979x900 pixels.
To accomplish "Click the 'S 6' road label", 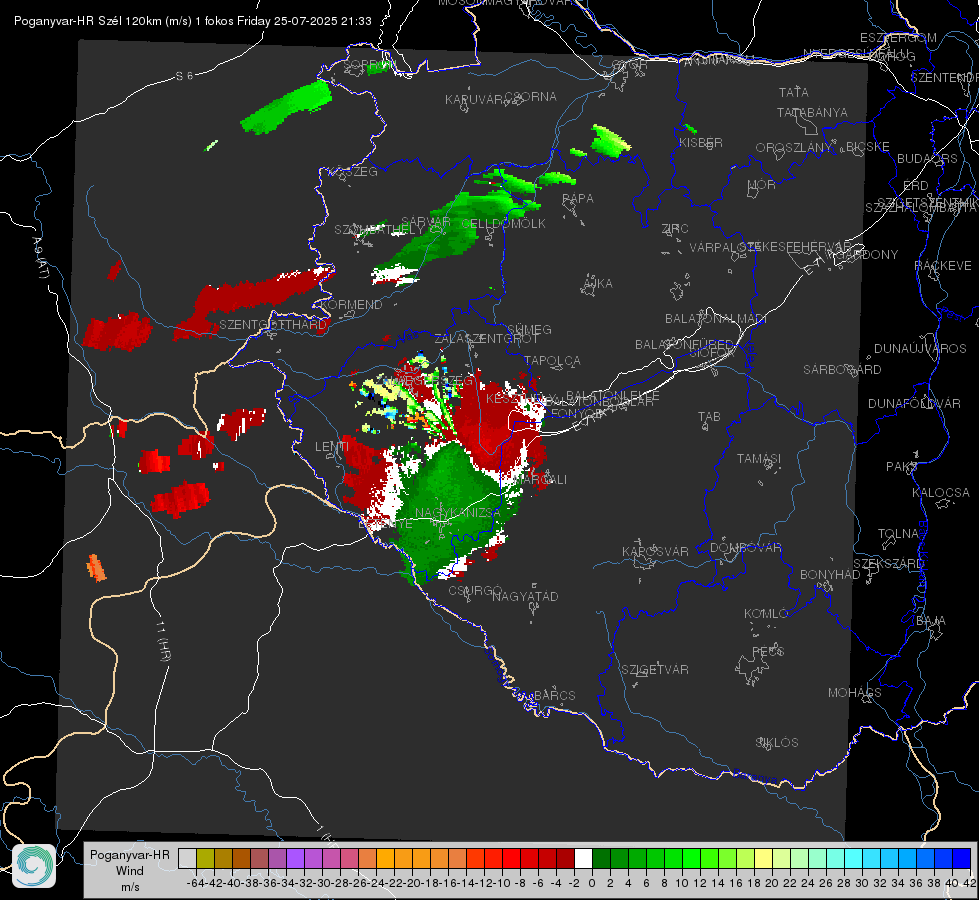I will tap(184, 76).
